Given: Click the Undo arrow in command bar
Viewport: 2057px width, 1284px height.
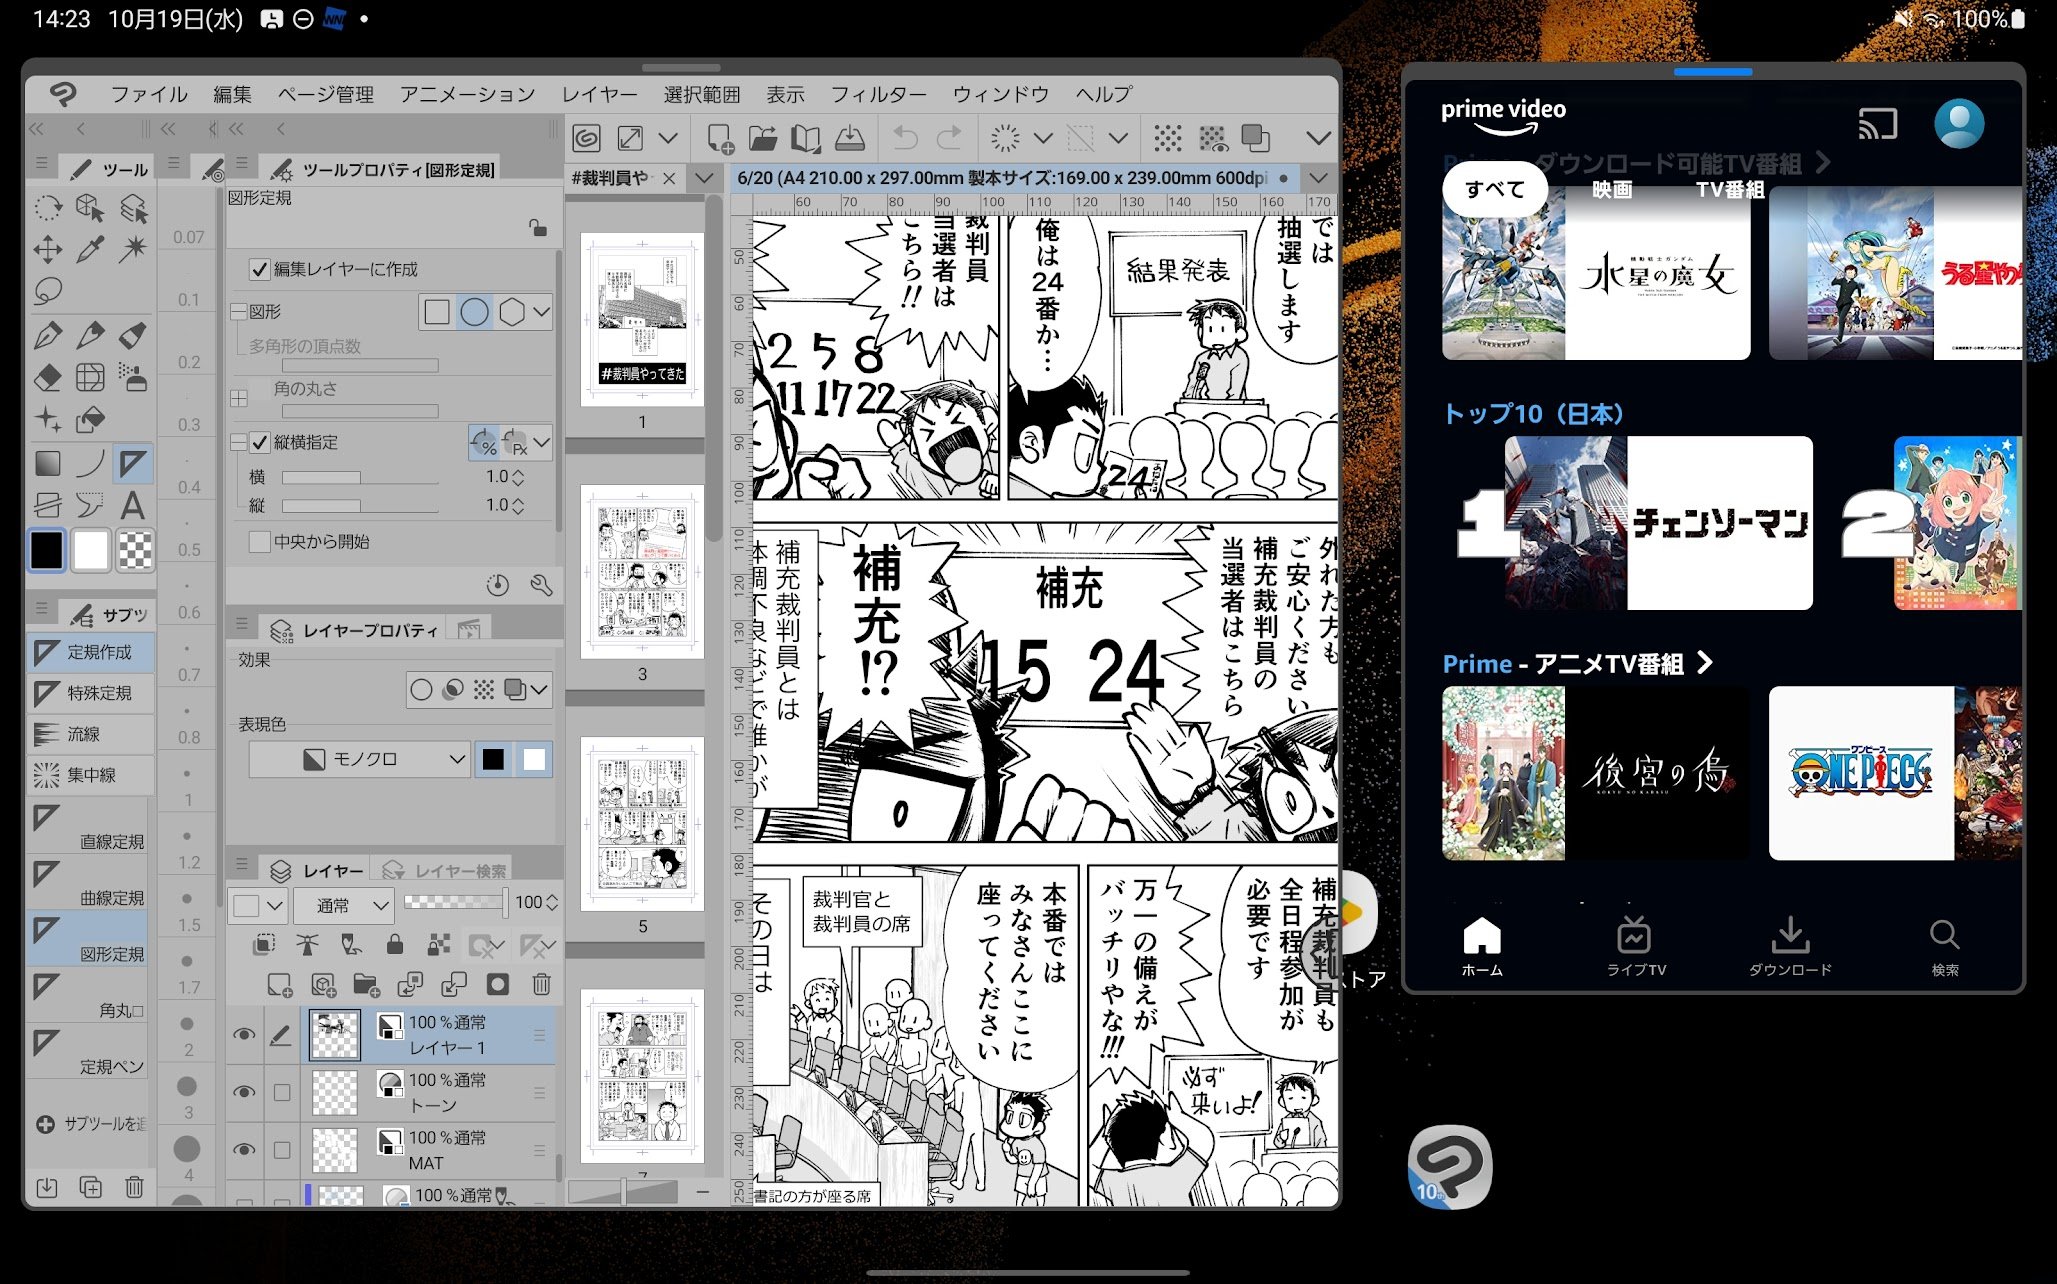Looking at the screenshot, I should click(905, 137).
